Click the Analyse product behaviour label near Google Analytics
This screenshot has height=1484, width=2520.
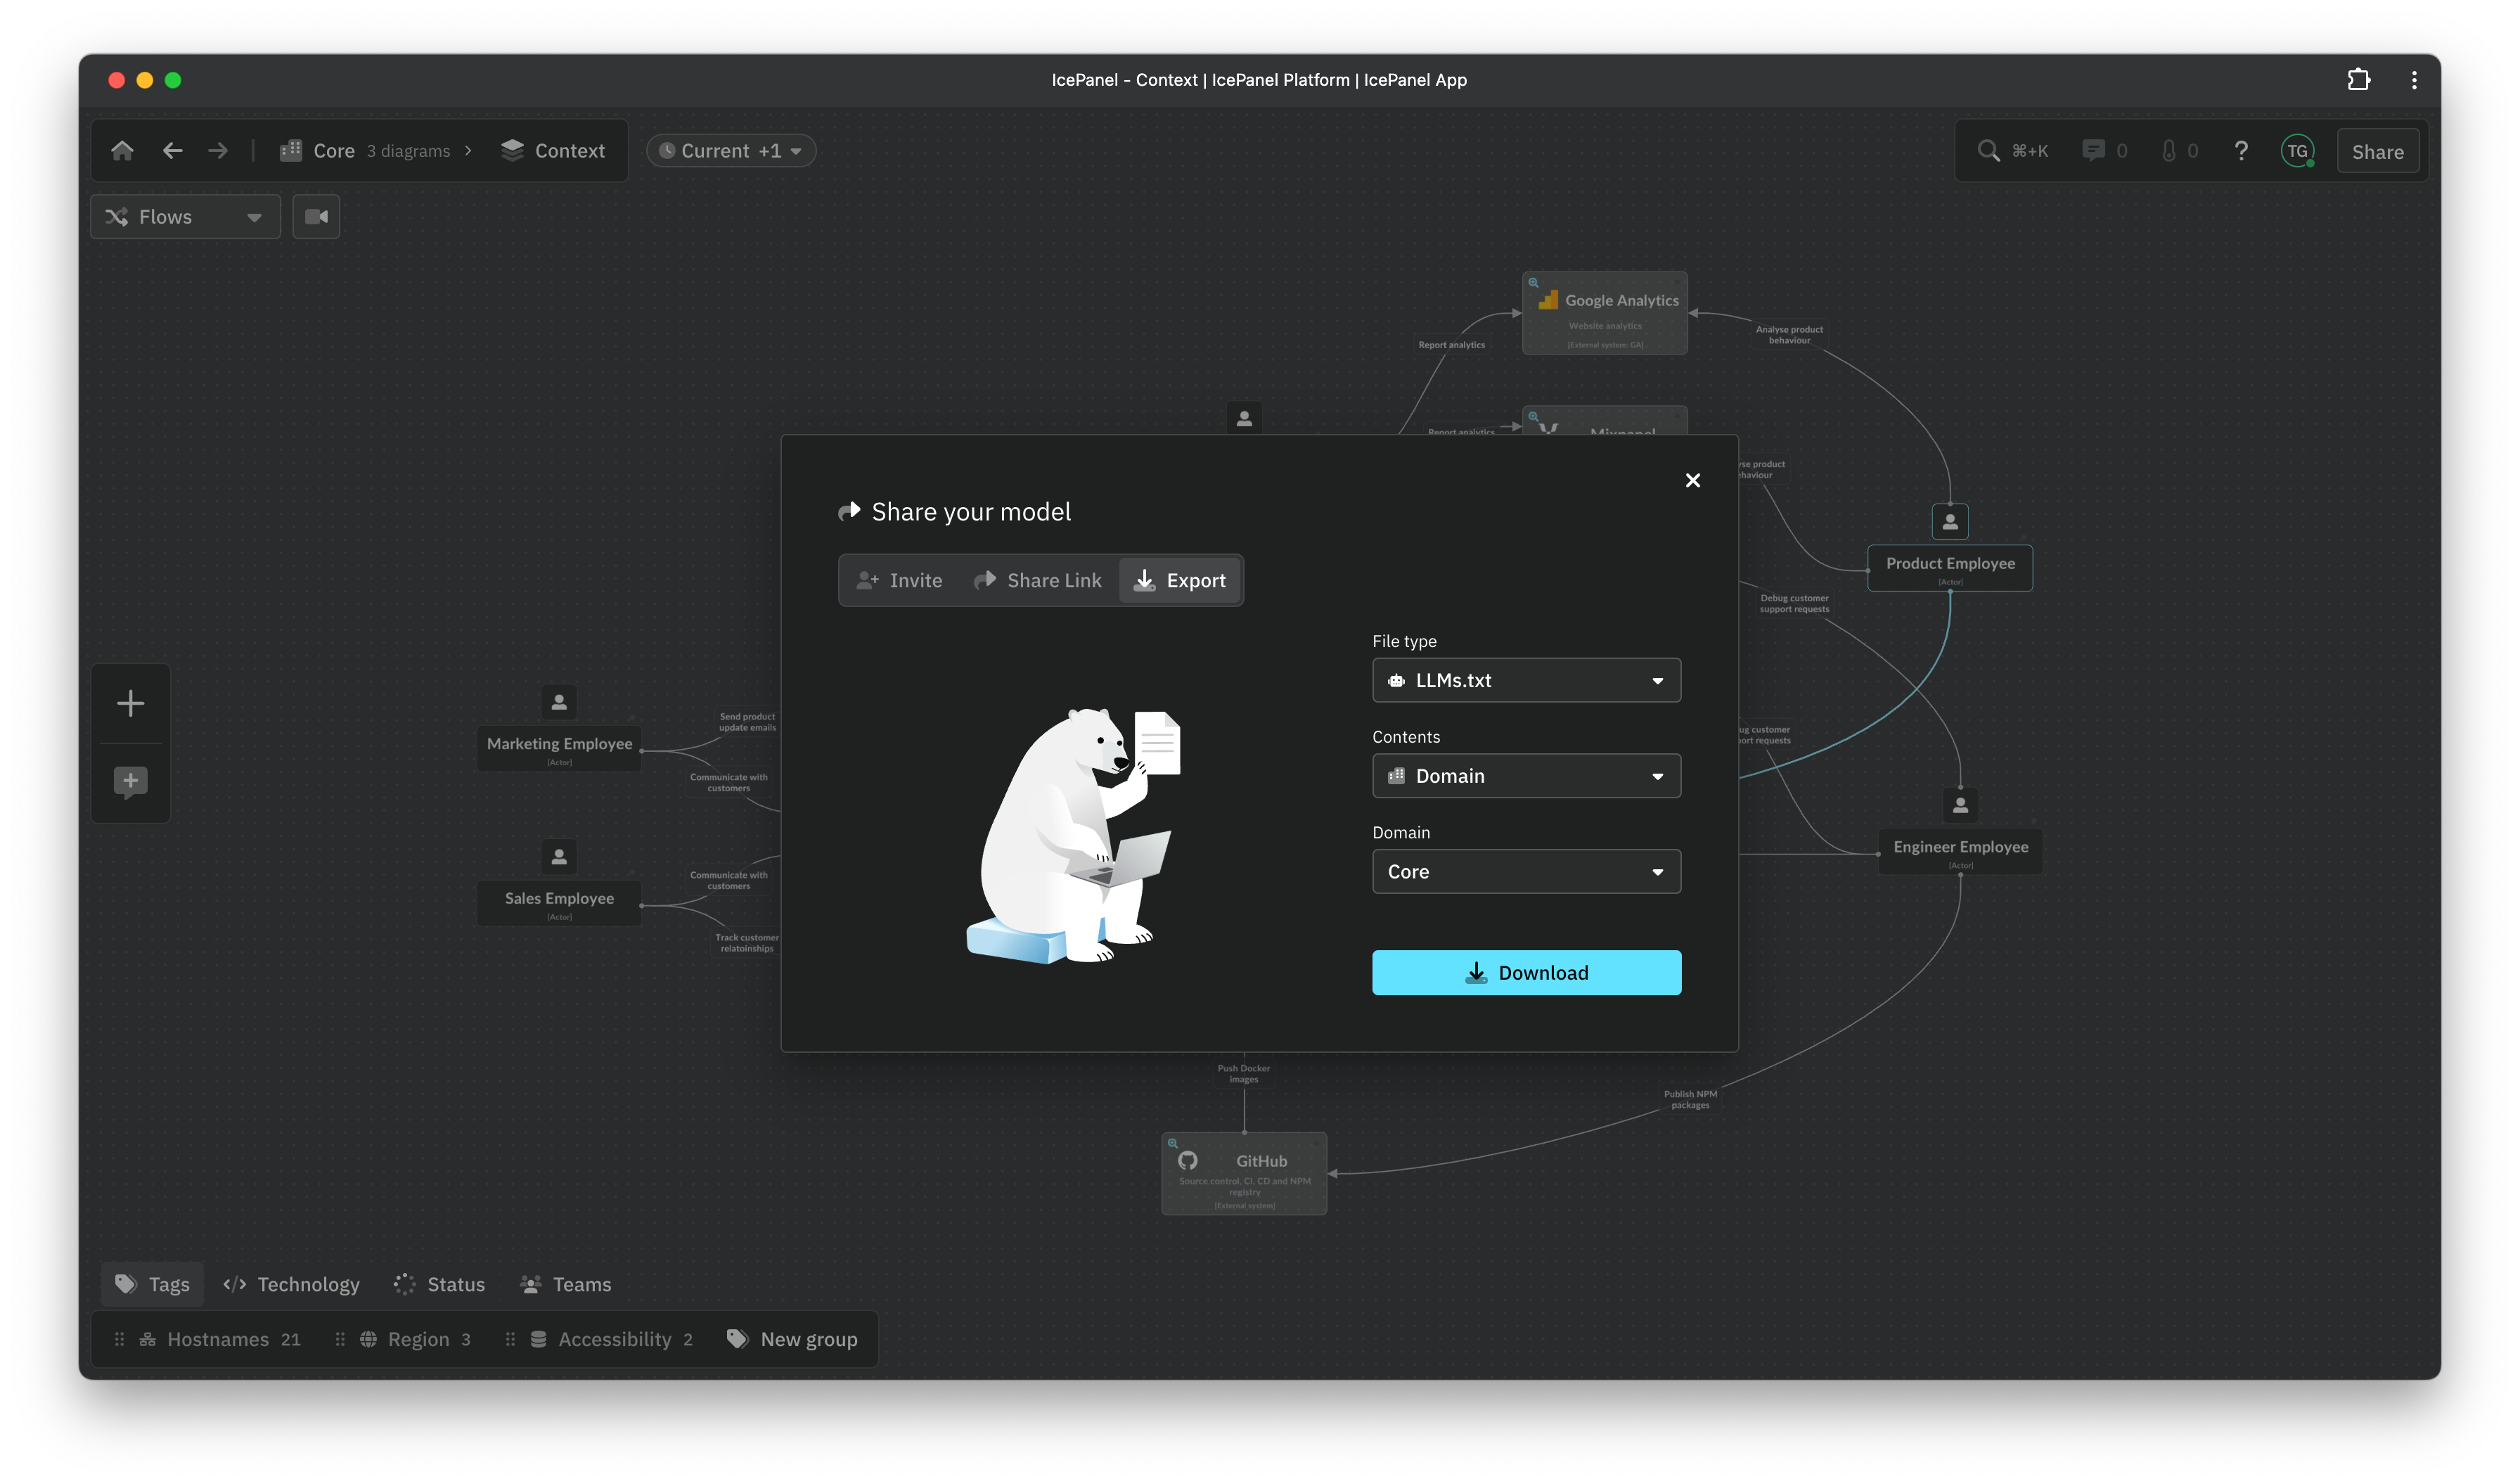click(x=1789, y=335)
